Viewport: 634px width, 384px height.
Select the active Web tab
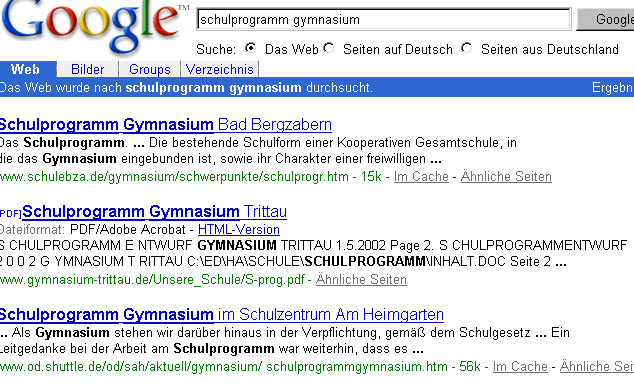coord(25,69)
